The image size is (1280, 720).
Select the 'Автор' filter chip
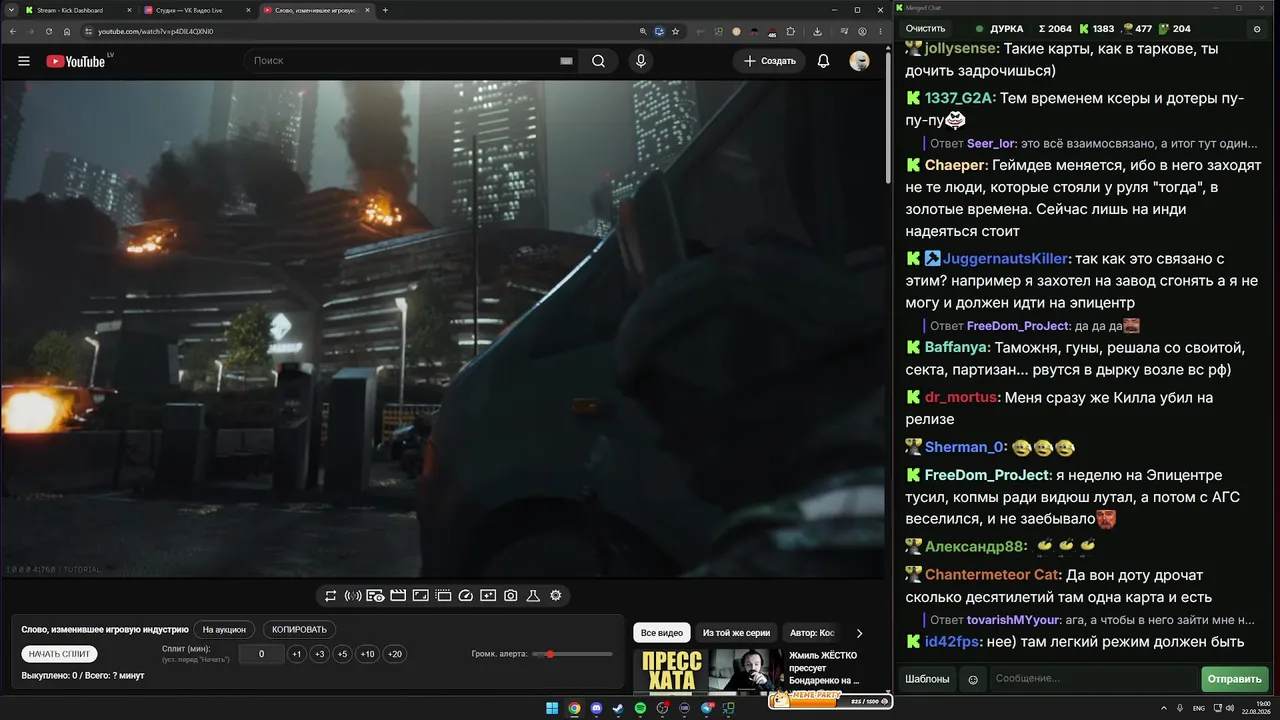coord(812,633)
